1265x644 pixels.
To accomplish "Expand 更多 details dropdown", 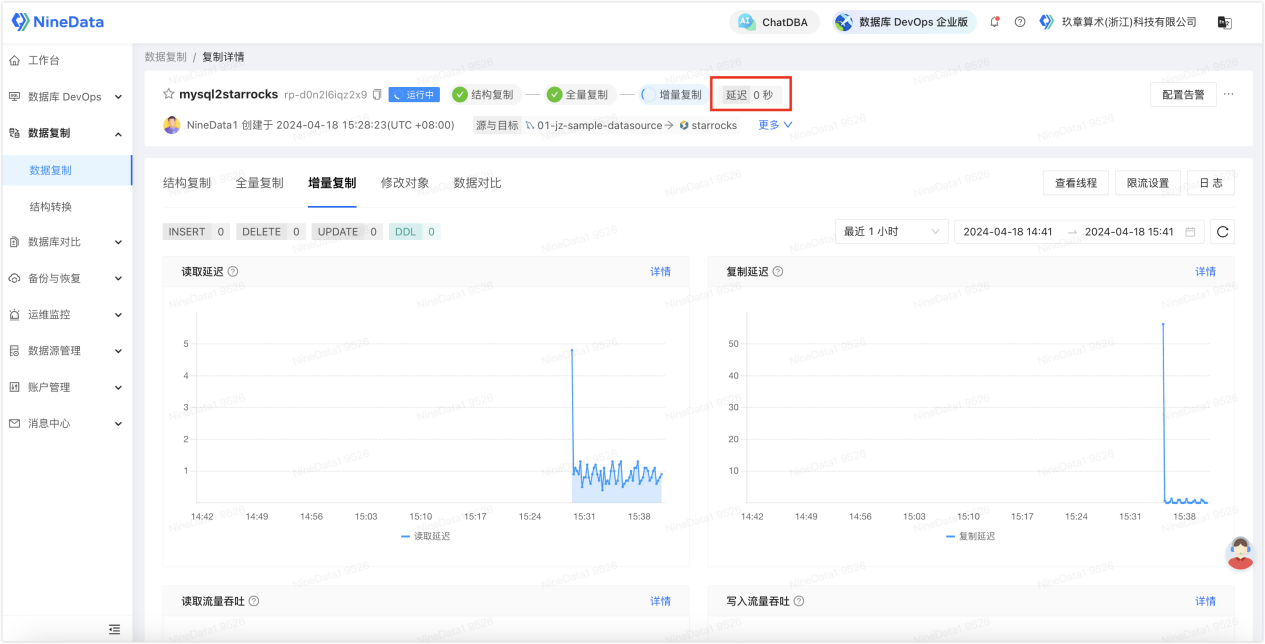I will tap(775, 125).
